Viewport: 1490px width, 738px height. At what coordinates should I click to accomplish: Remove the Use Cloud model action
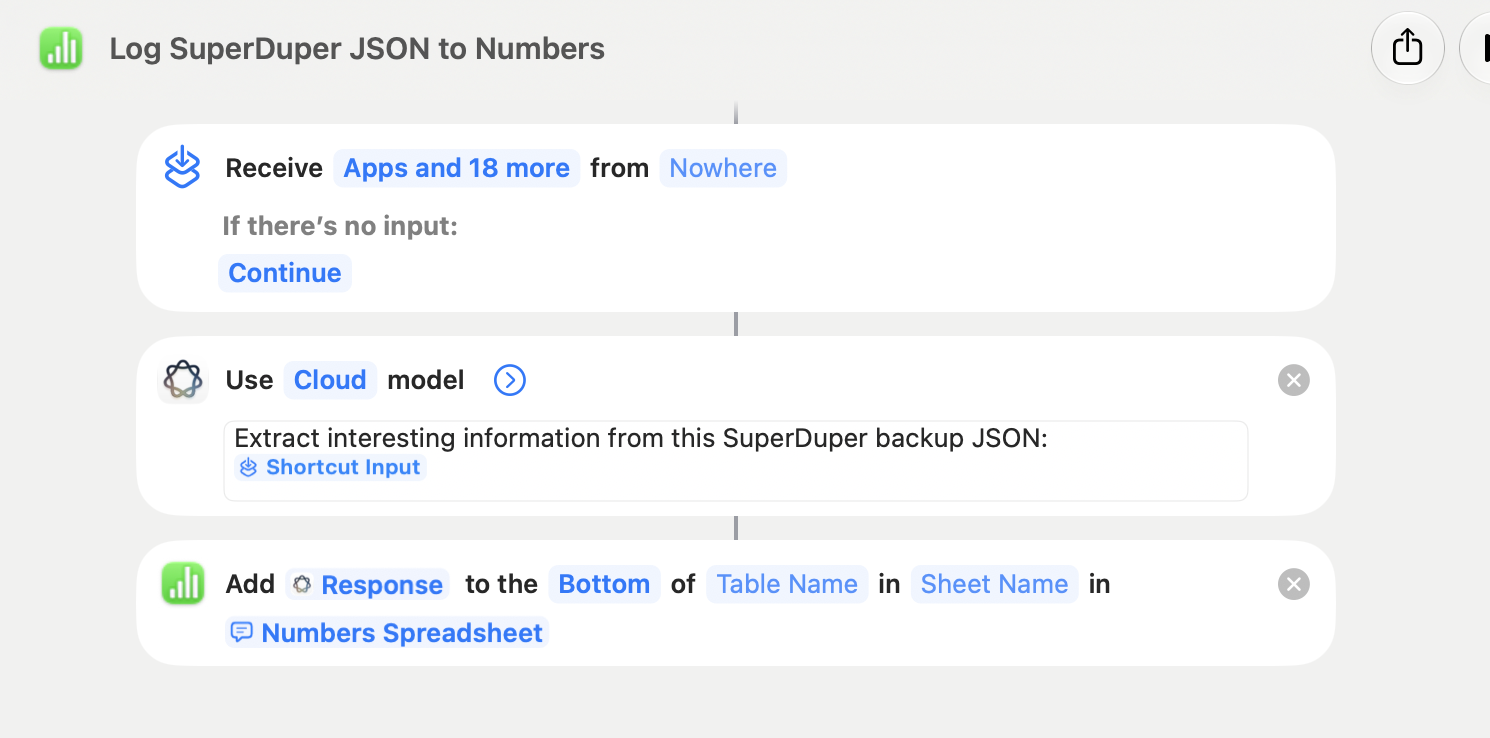(1294, 380)
